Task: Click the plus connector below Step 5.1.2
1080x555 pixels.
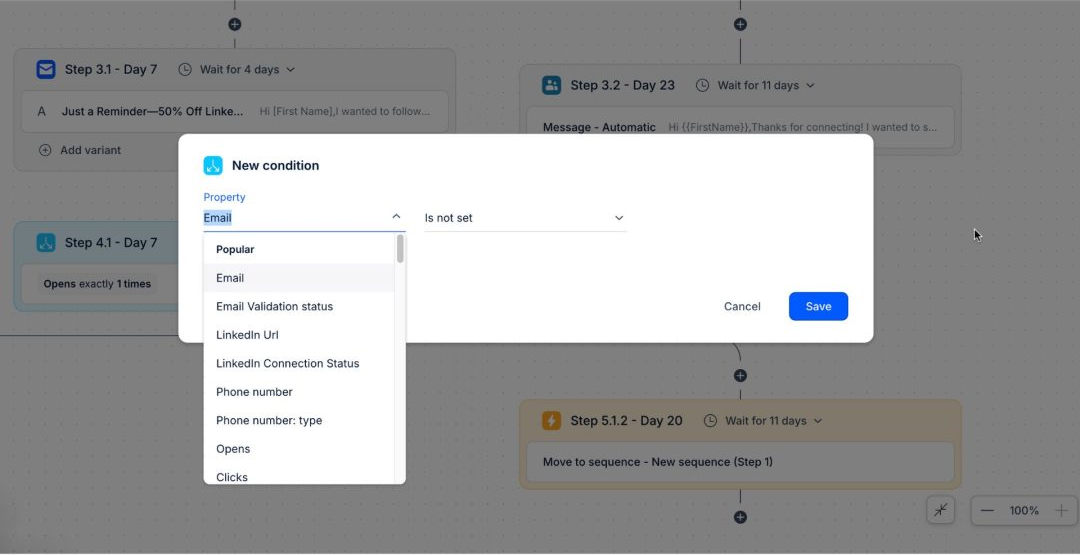Action: pos(740,517)
